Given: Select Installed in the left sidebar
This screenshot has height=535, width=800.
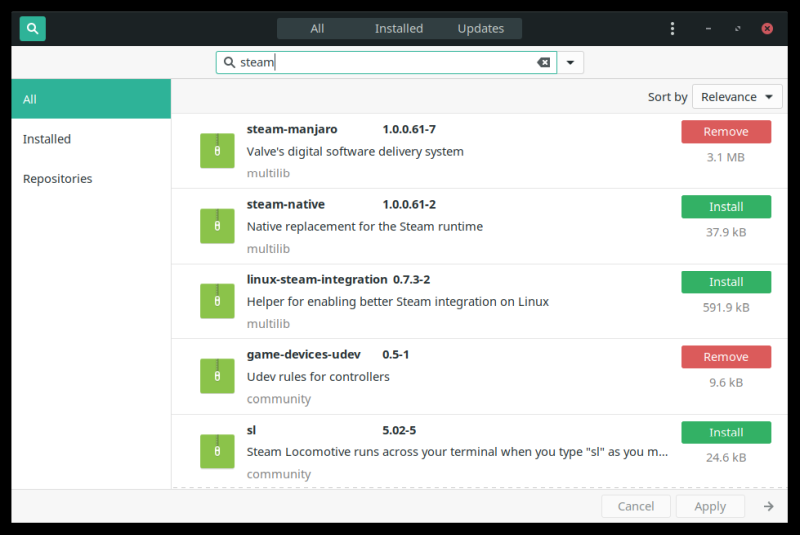Looking at the screenshot, I should pyautogui.click(x=47, y=139).
